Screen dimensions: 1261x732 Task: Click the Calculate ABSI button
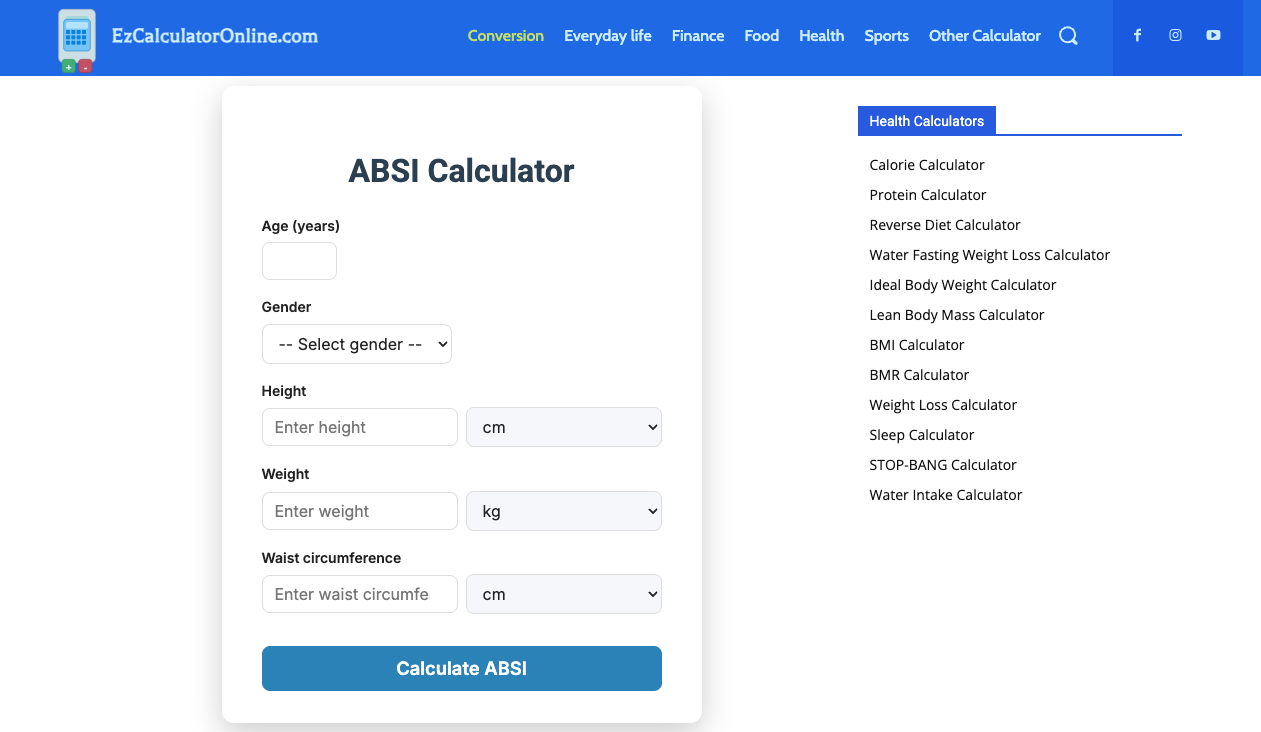point(462,668)
